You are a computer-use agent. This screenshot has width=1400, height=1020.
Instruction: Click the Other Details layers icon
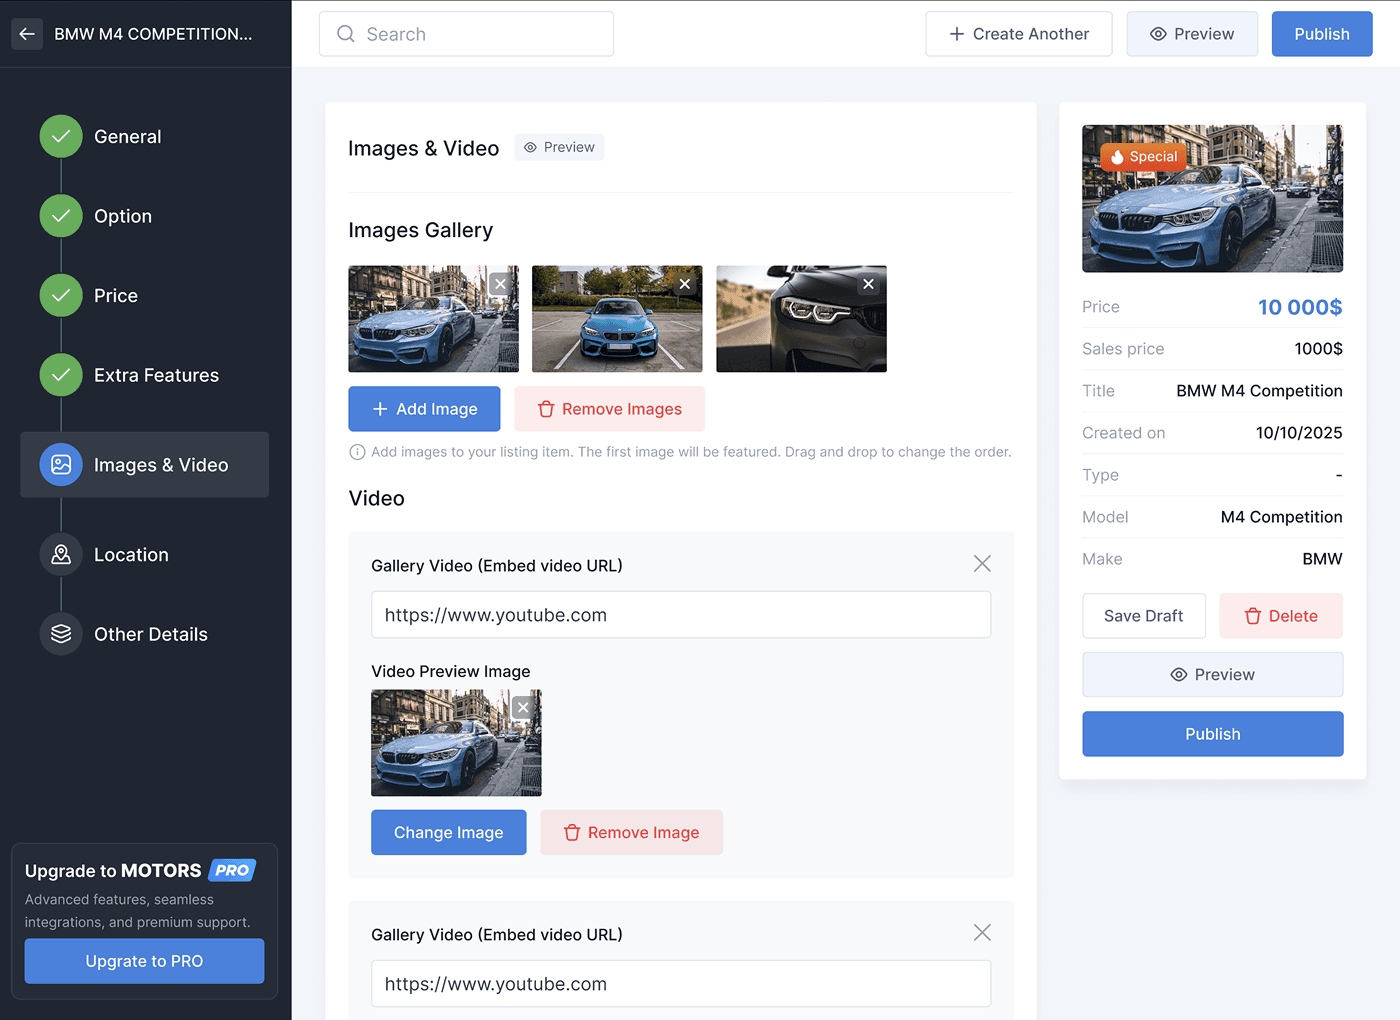pyautogui.click(x=60, y=633)
